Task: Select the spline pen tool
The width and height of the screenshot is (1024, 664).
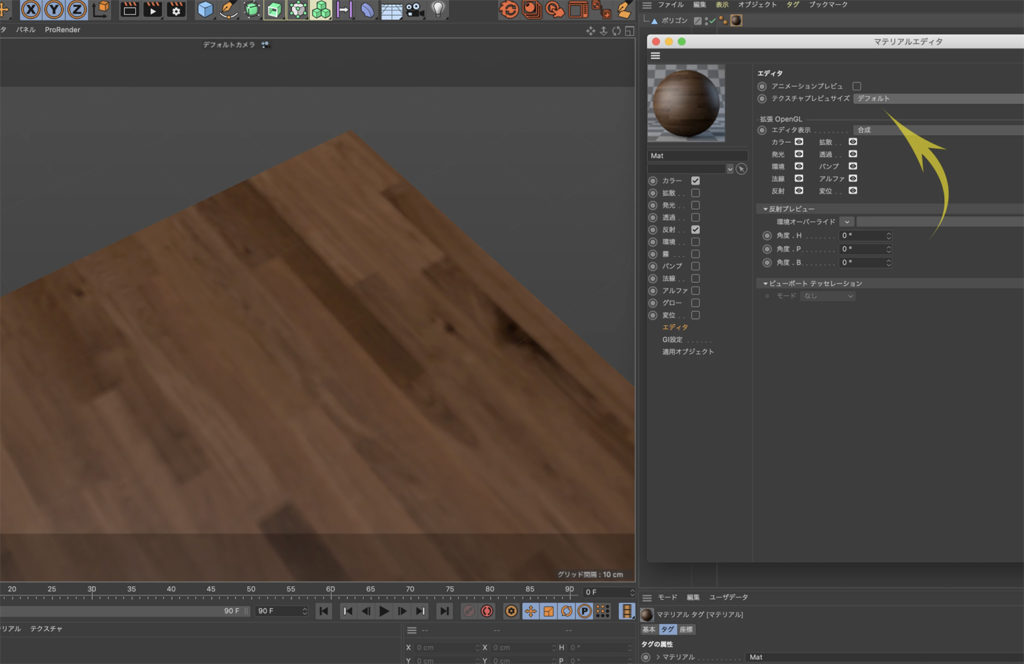Action: [x=228, y=9]
